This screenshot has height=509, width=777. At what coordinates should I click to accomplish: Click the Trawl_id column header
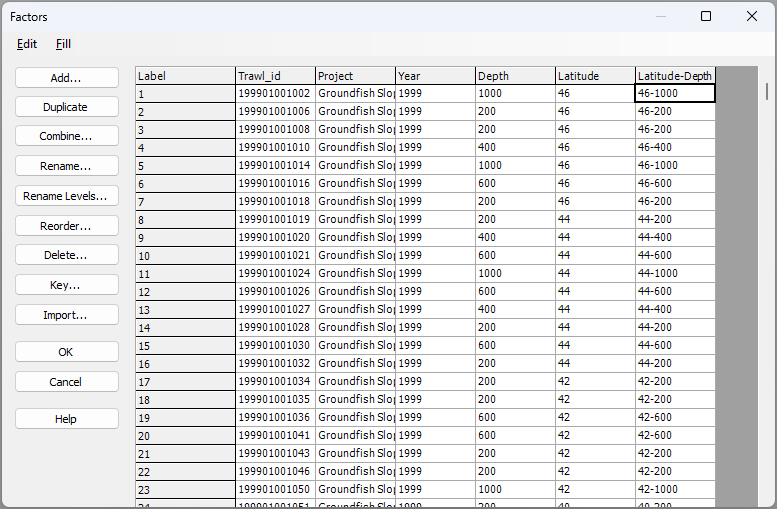[x=275, y=76]
